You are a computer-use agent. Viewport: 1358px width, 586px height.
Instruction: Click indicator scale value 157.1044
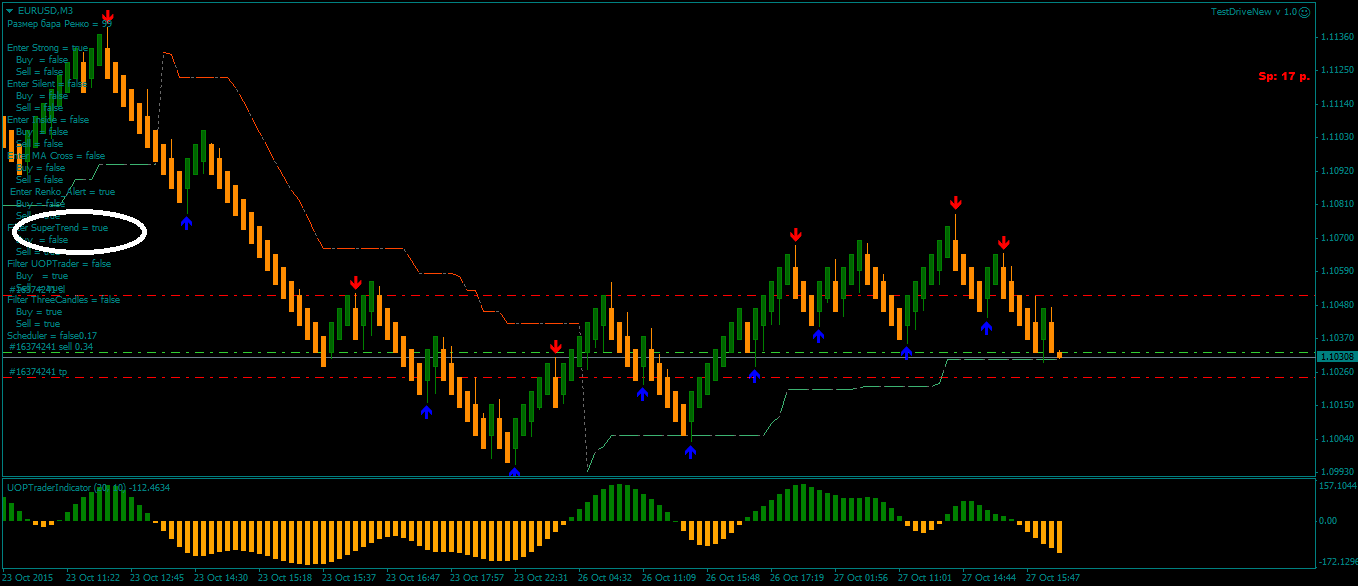pyautogui.click(x=1337, y=486)
